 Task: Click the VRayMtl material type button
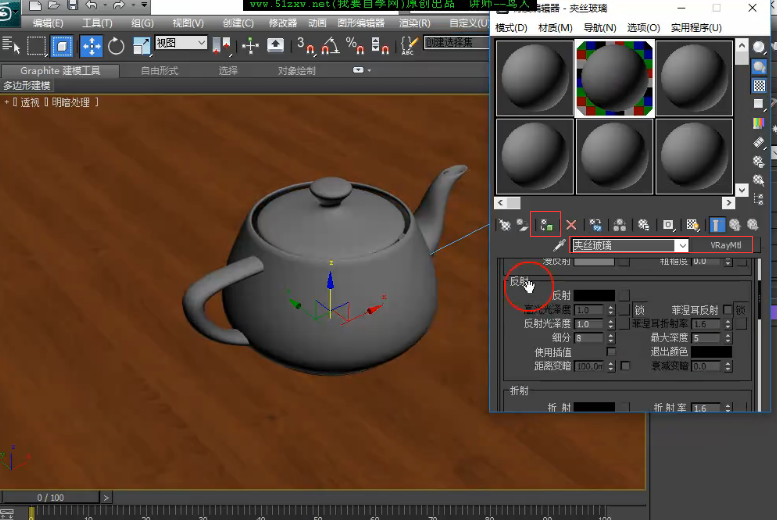tap(727, 245)
